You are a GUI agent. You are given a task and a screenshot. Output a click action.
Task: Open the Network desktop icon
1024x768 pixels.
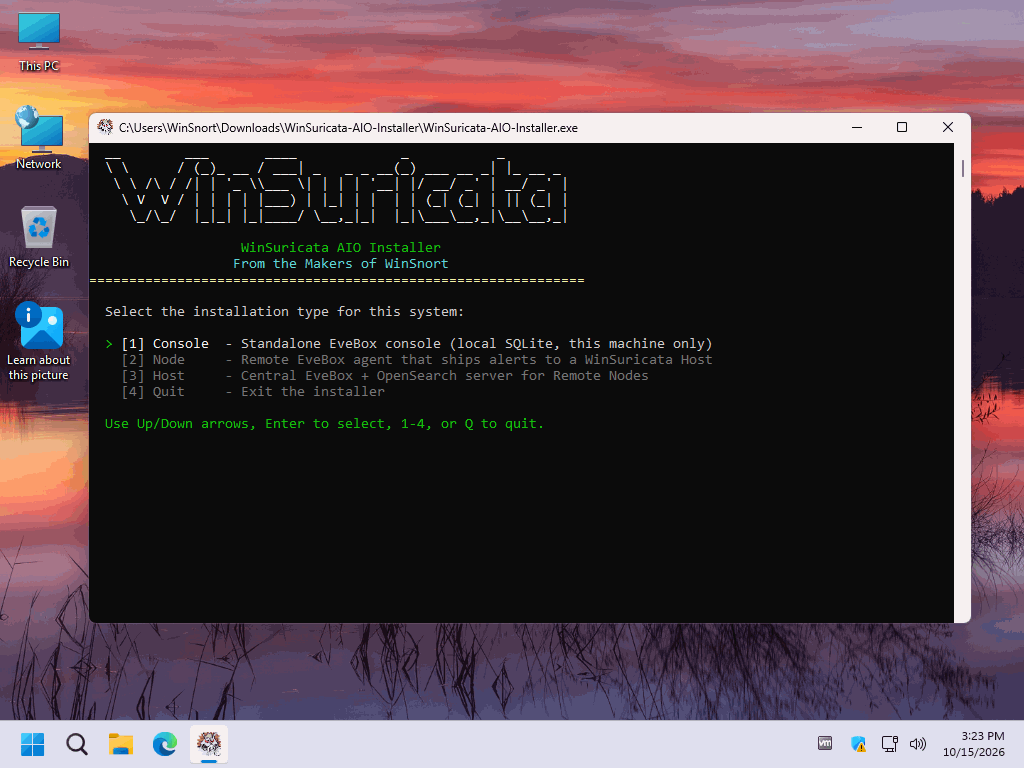coord(39,138)
